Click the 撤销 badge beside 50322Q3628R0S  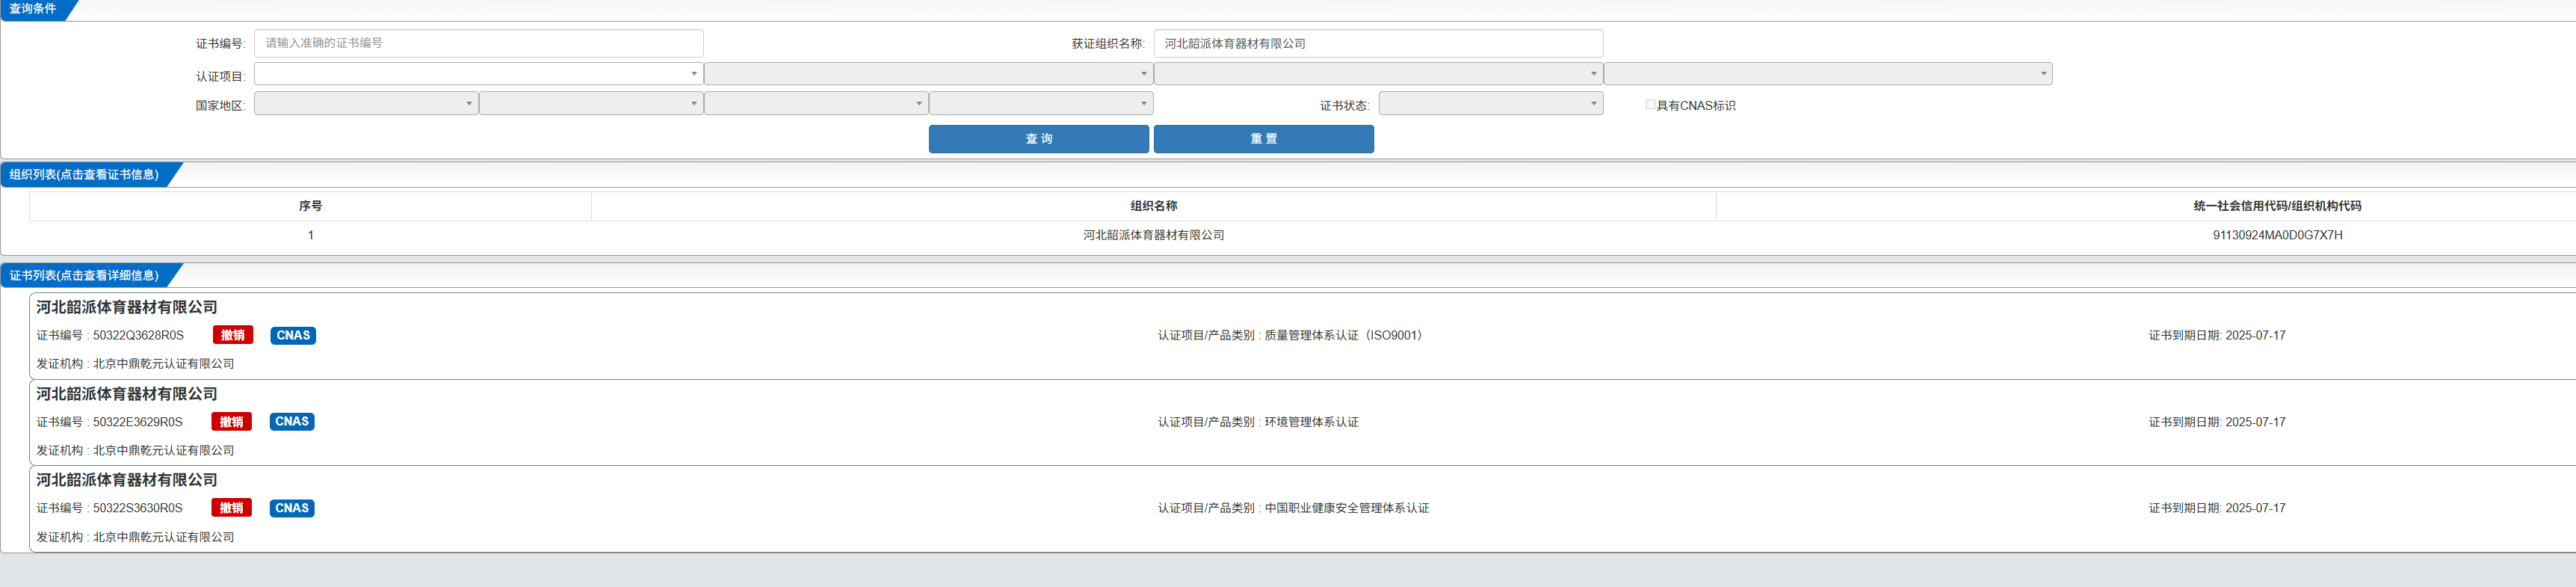pyautogui.click(x=233, y=335)
